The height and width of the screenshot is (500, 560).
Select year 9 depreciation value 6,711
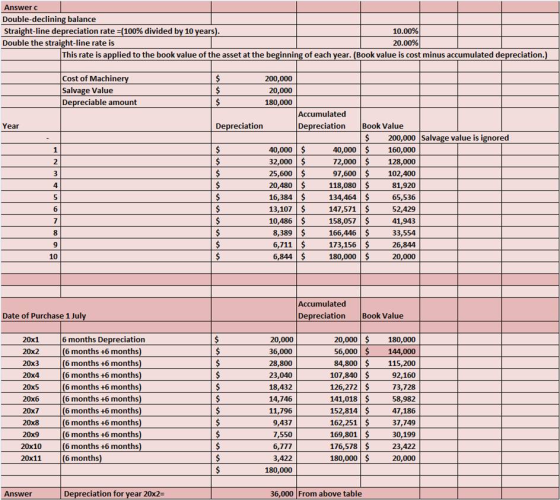click(254, 245)
